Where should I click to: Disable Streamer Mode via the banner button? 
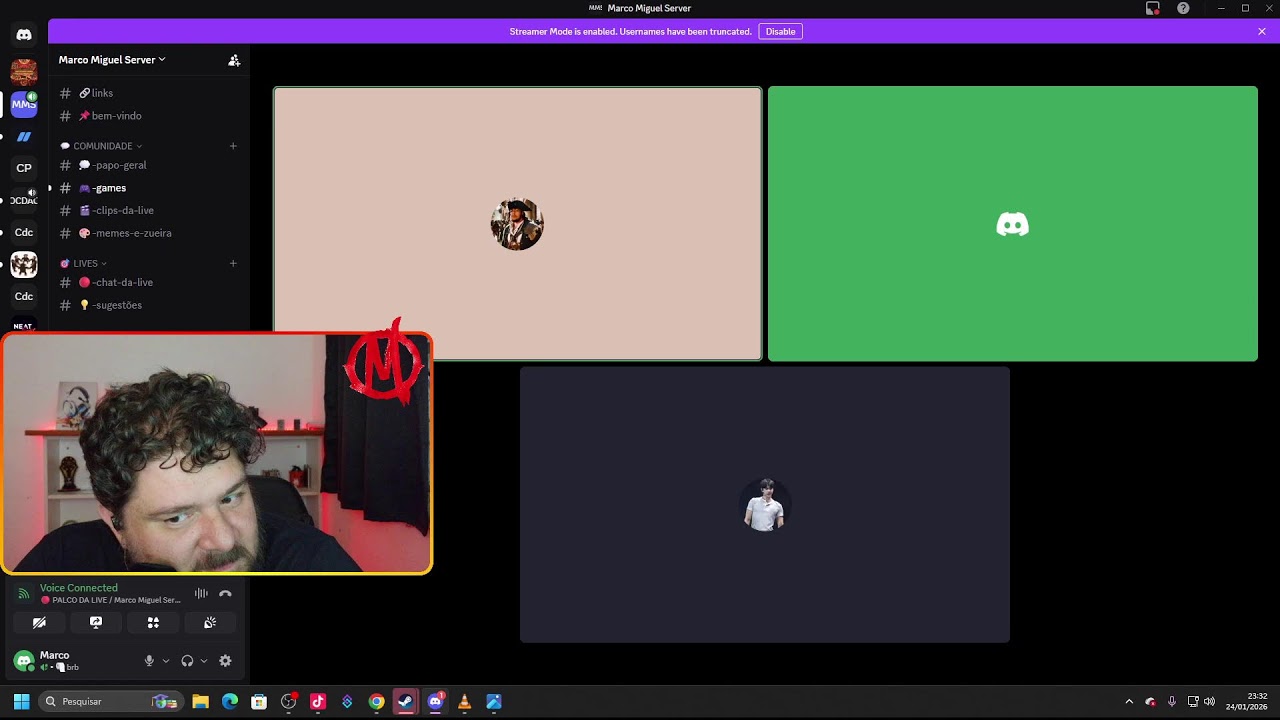click(780, 32)
